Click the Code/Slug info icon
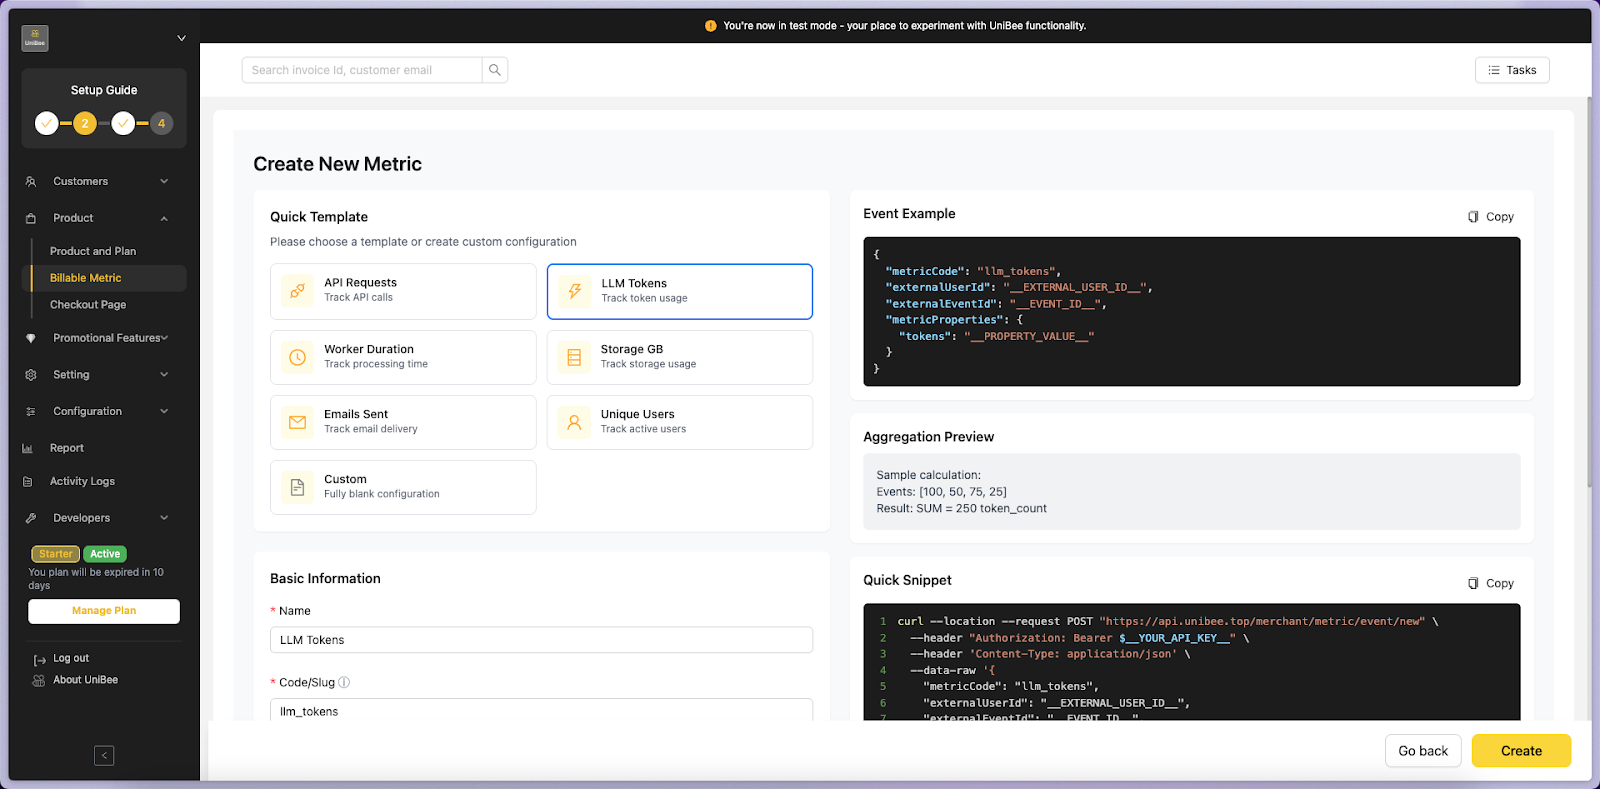 344,682
